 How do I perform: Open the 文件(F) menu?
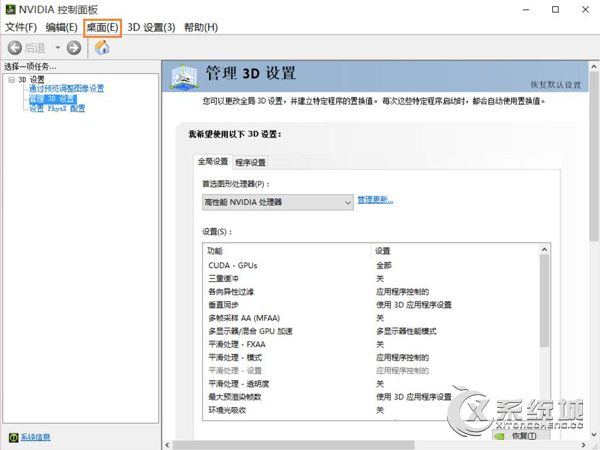tap(21, 28)
